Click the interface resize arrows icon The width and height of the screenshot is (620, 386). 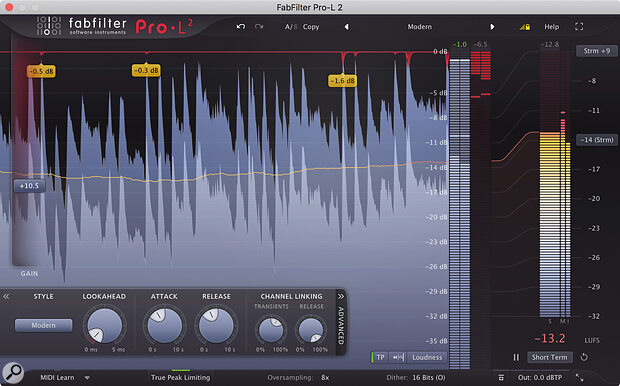pos(579,378)
